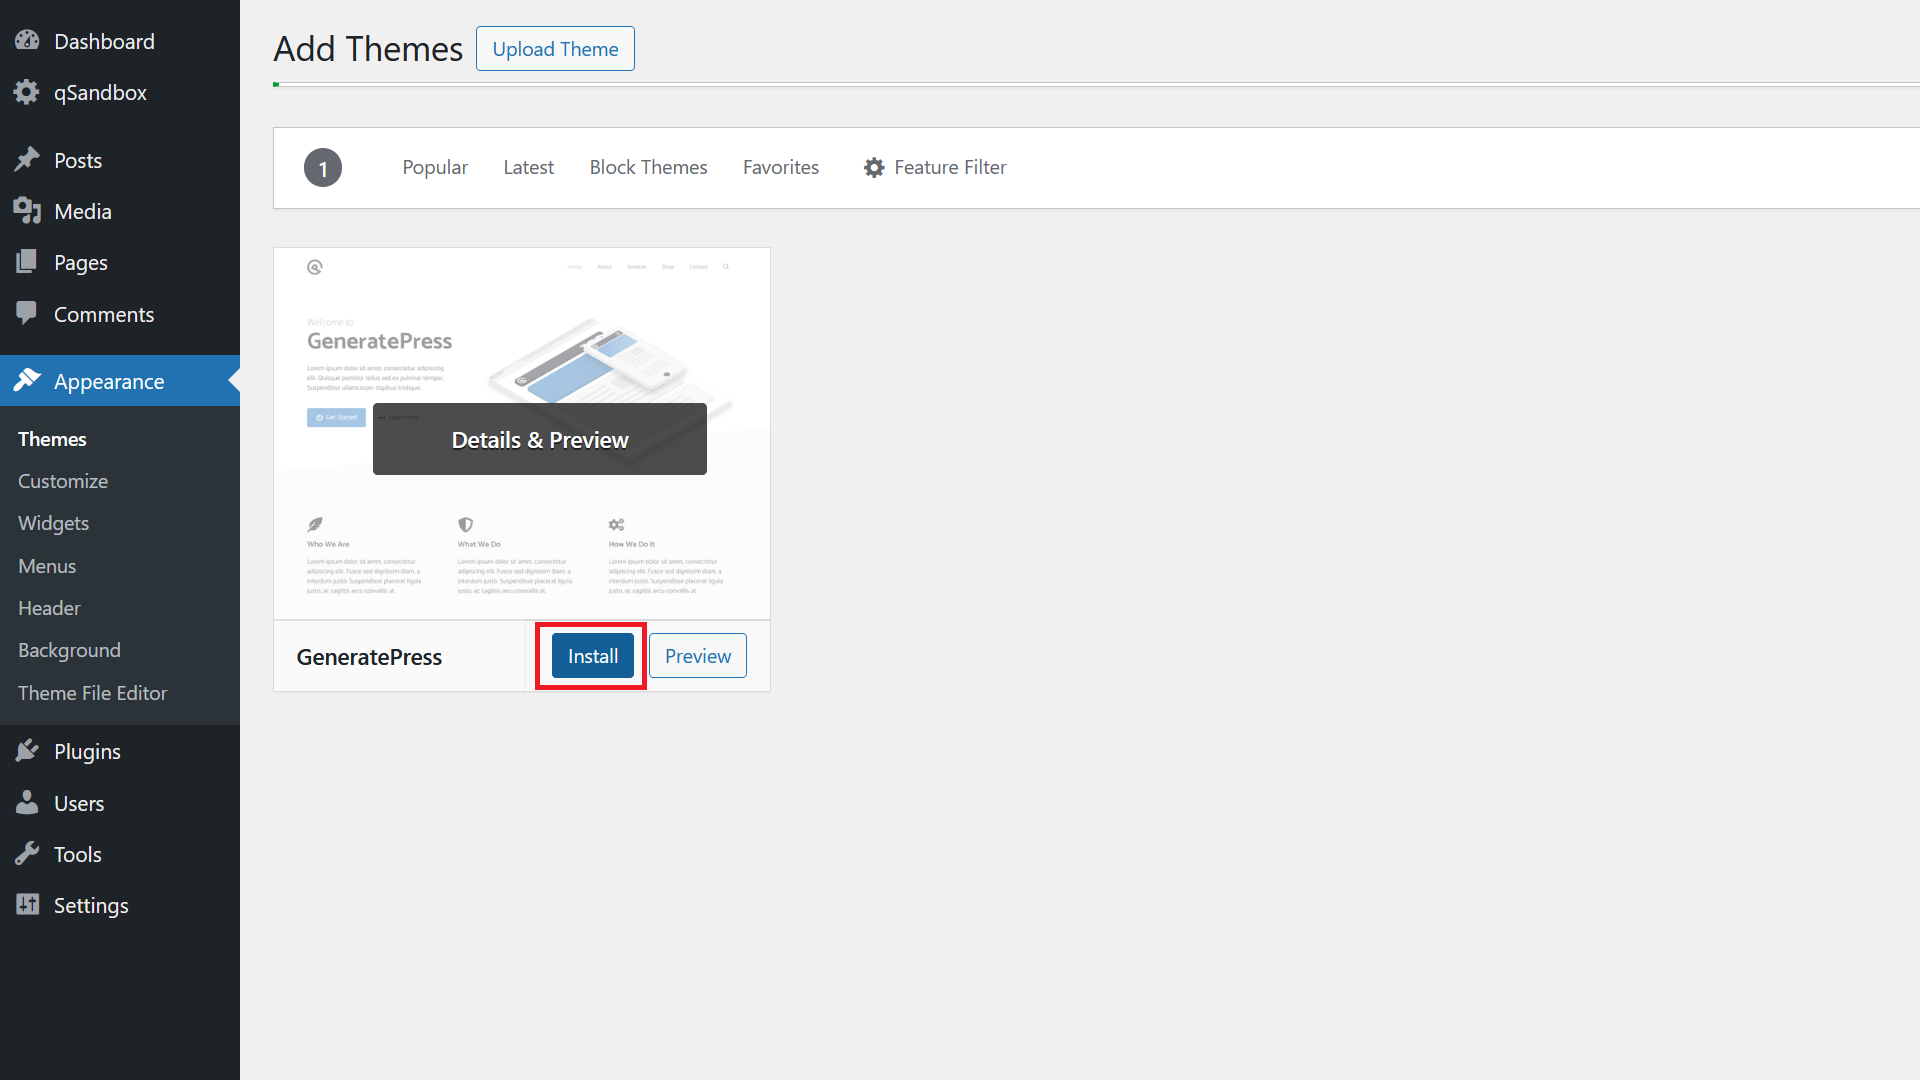Open Comments from the admin menu
This screenshot has height=1080, width=1920.
pos(104,314)
